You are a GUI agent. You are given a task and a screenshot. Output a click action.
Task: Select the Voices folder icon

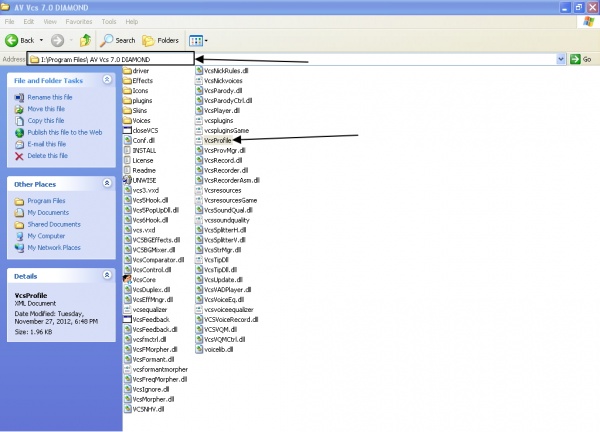(127, 121)
